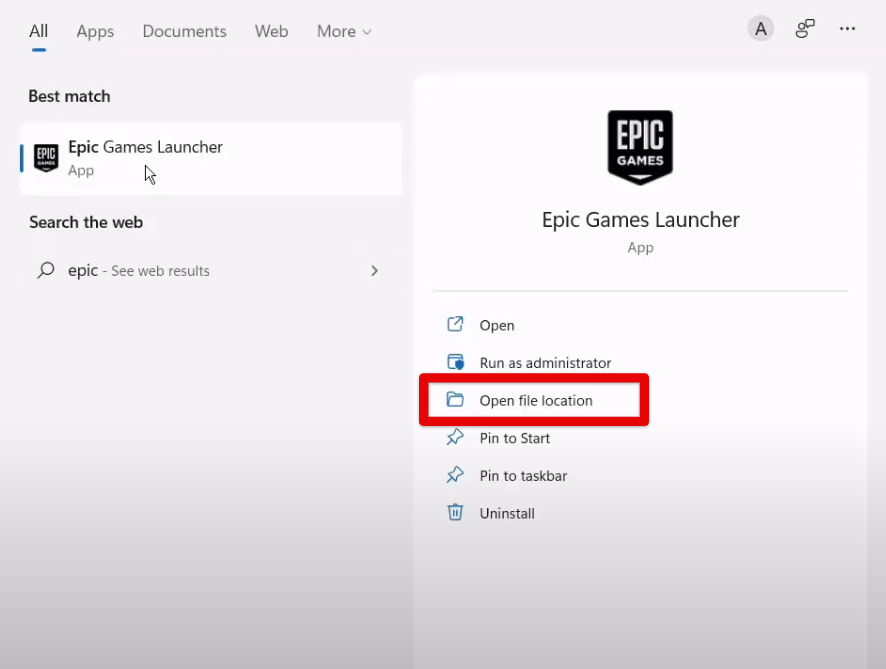The width and height of the screenshot is (886, 669).
Task: Switch to the Web tab
Action: click(271, 31)
